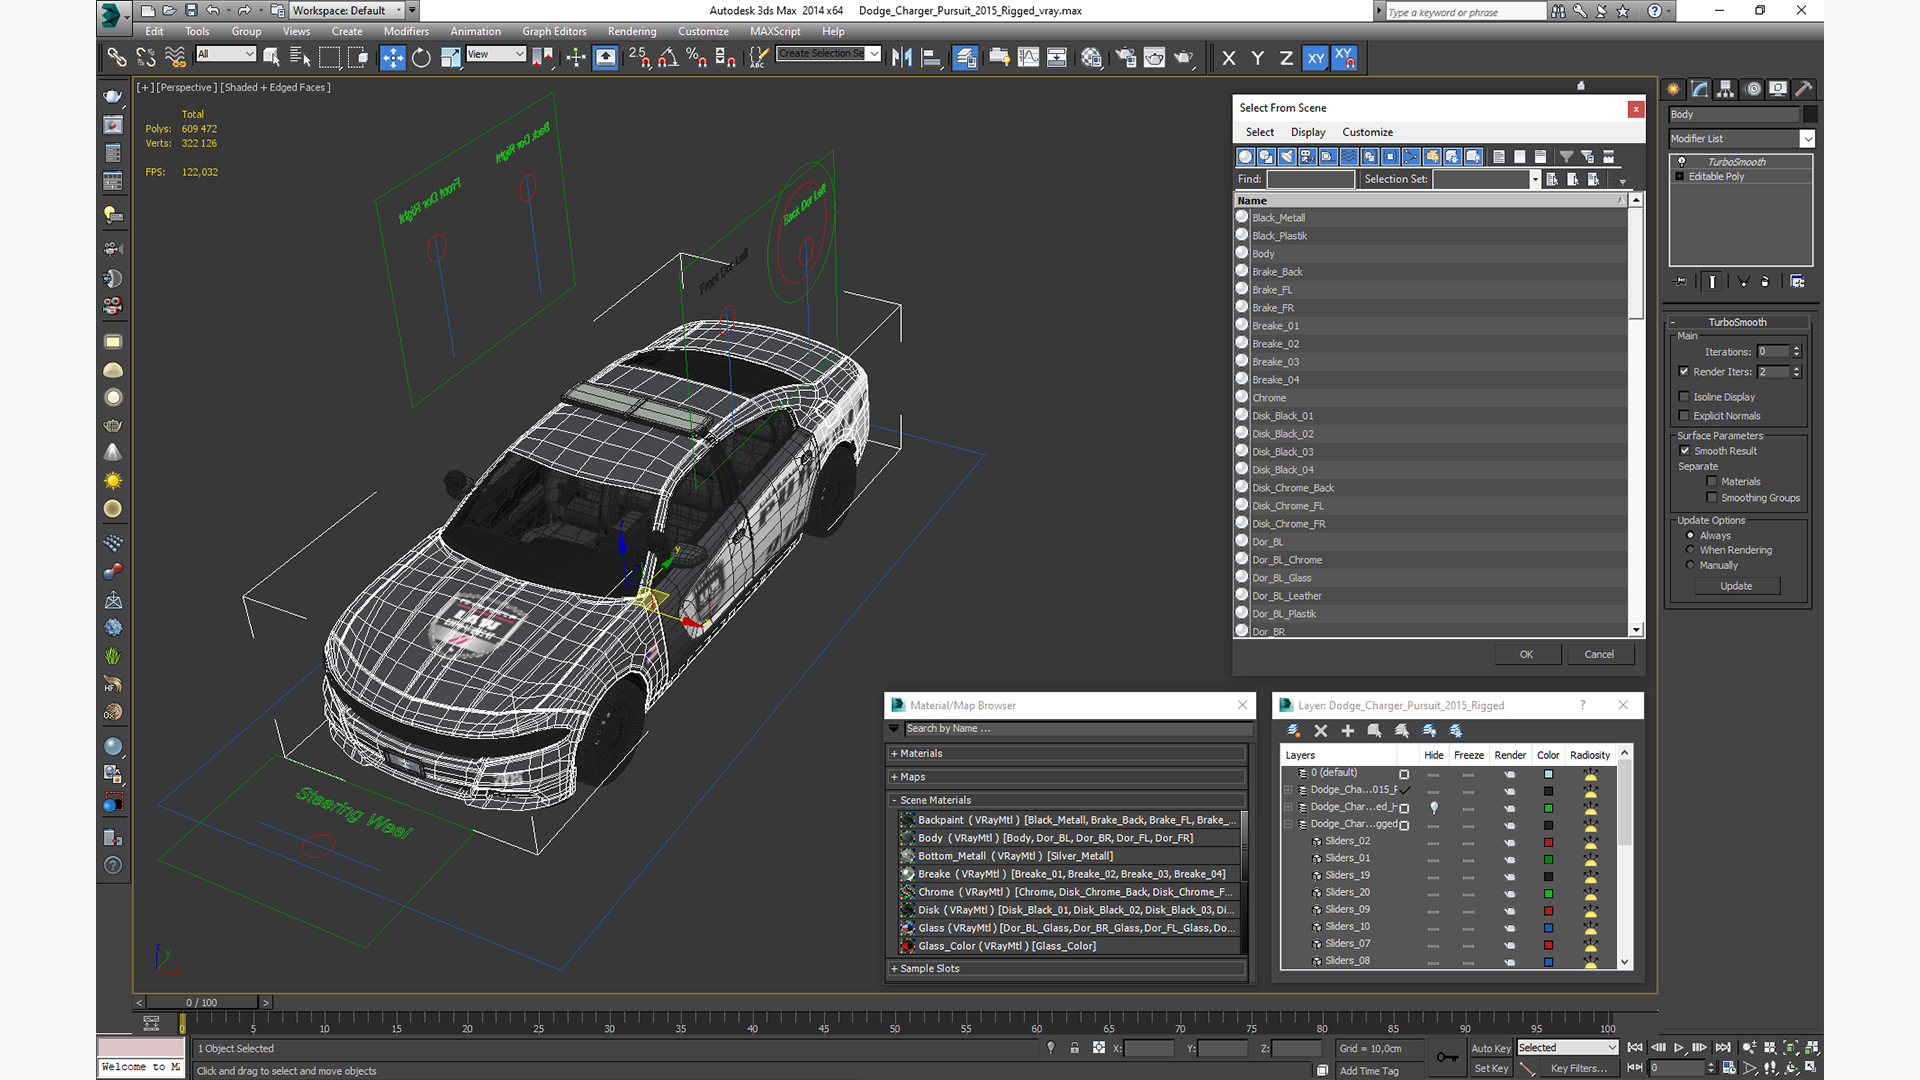Click Delete layer X icon in Layer dialog

click(1320, 731)
